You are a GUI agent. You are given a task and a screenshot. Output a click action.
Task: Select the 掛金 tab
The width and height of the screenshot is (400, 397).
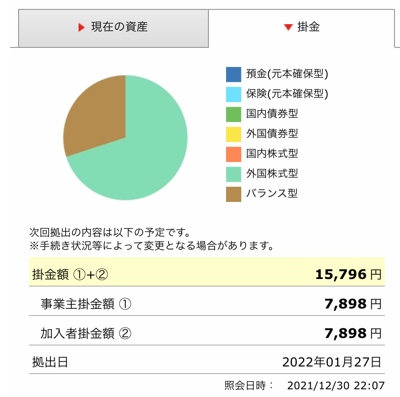[x=302, y=28]
